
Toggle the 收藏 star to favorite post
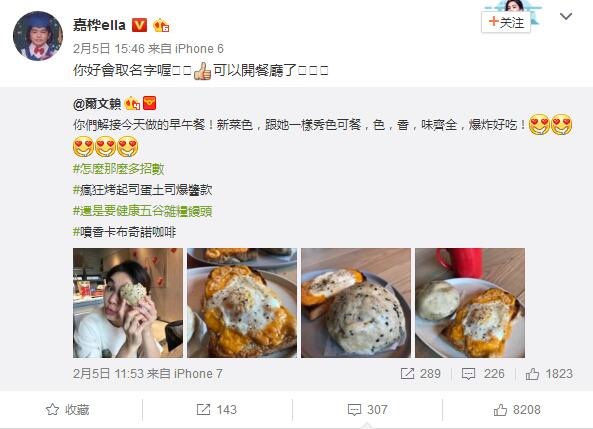tap(52, 409)
